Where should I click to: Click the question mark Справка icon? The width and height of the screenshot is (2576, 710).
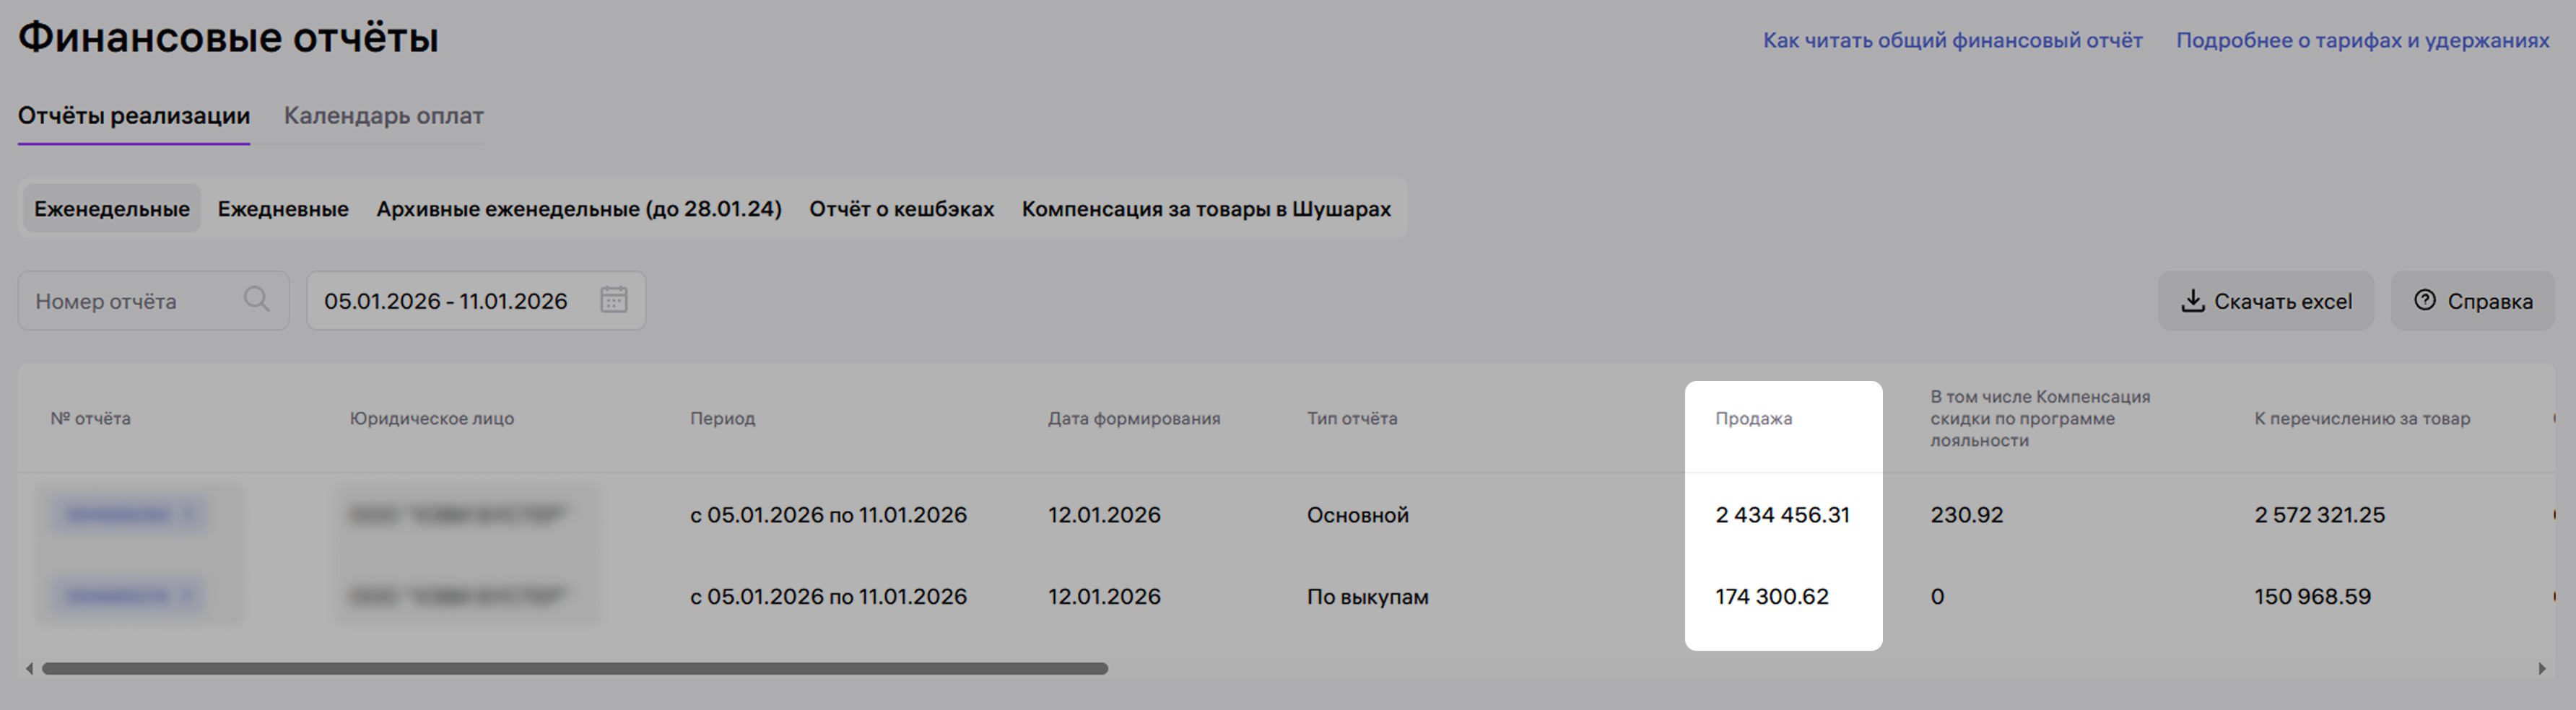(2424, 300)
